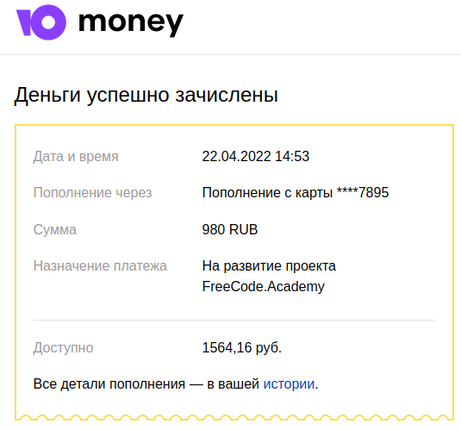This screenshot has width=461, height=430.
Task: Select the card text "Пополнение с карты ****7895"
Action: point(295,193)
